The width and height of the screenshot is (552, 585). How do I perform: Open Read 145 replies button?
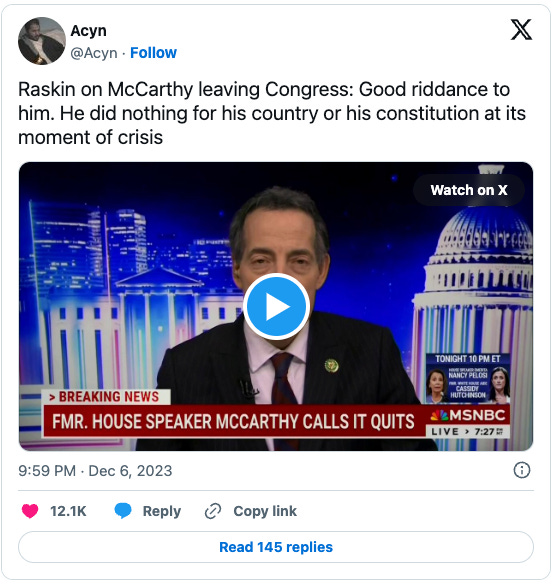276,547
